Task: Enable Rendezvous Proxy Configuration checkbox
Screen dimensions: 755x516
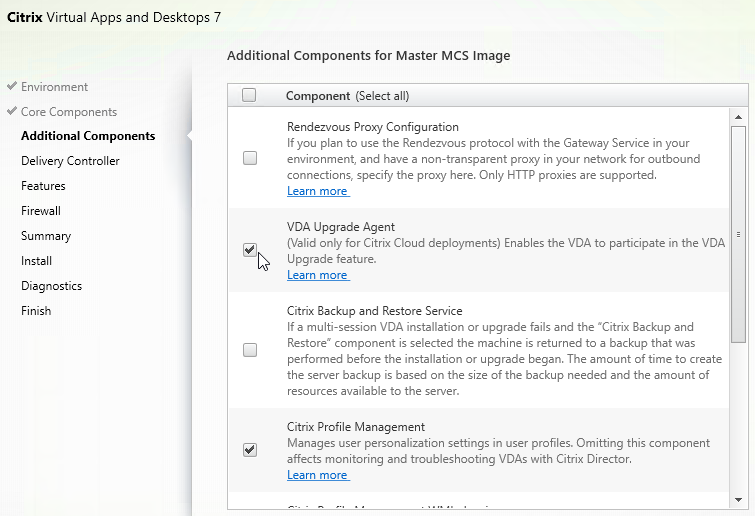Action: click(x=250, y=158)
